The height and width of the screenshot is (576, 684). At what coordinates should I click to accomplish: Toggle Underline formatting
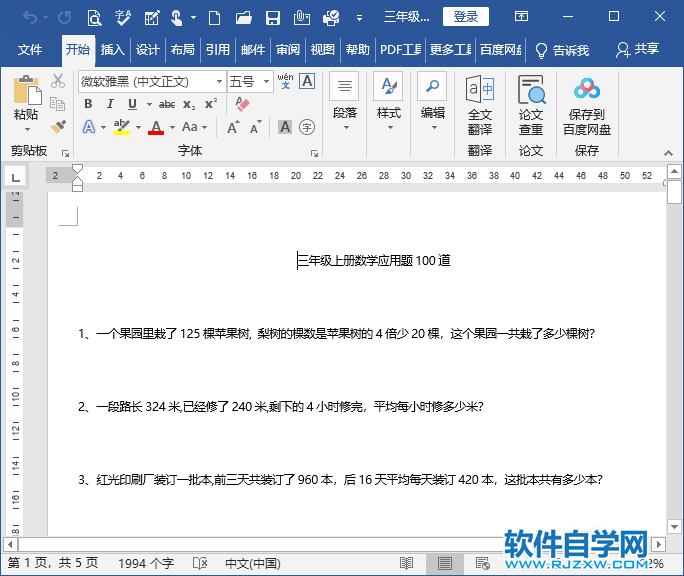(132, 104)
